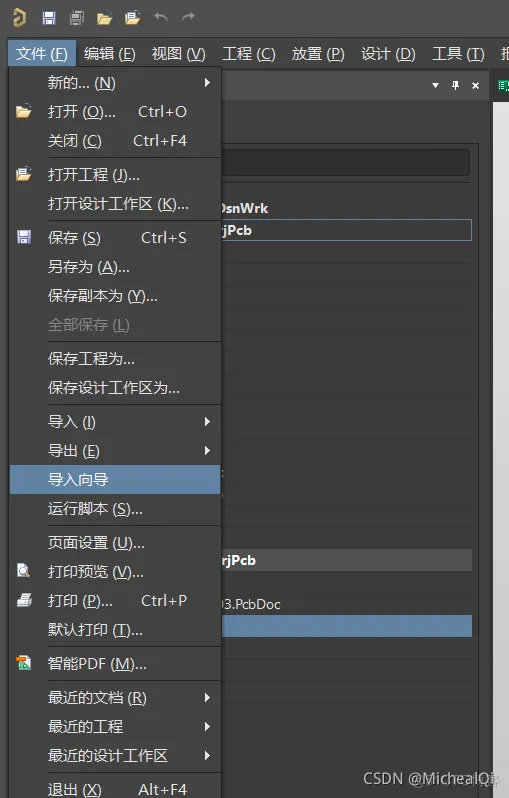The image size is (509, 798).
Task: Close the panel with the X icon
Action: pos(475,86)
